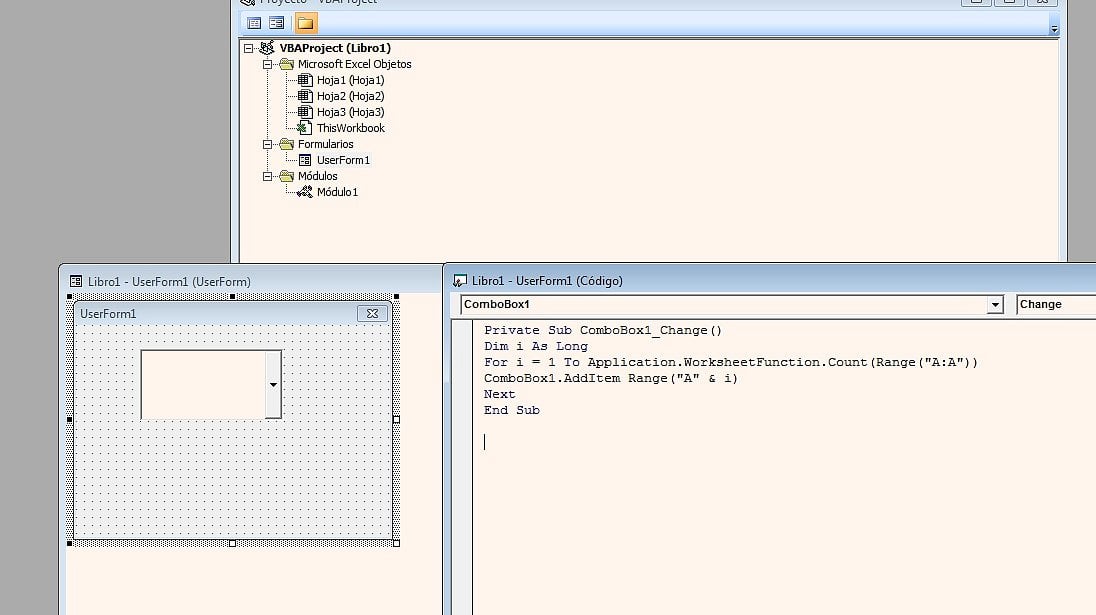Viewport: 1096px width, 615px height.
Task: Click the View Object toolbar icon
Action: [276, 23]
